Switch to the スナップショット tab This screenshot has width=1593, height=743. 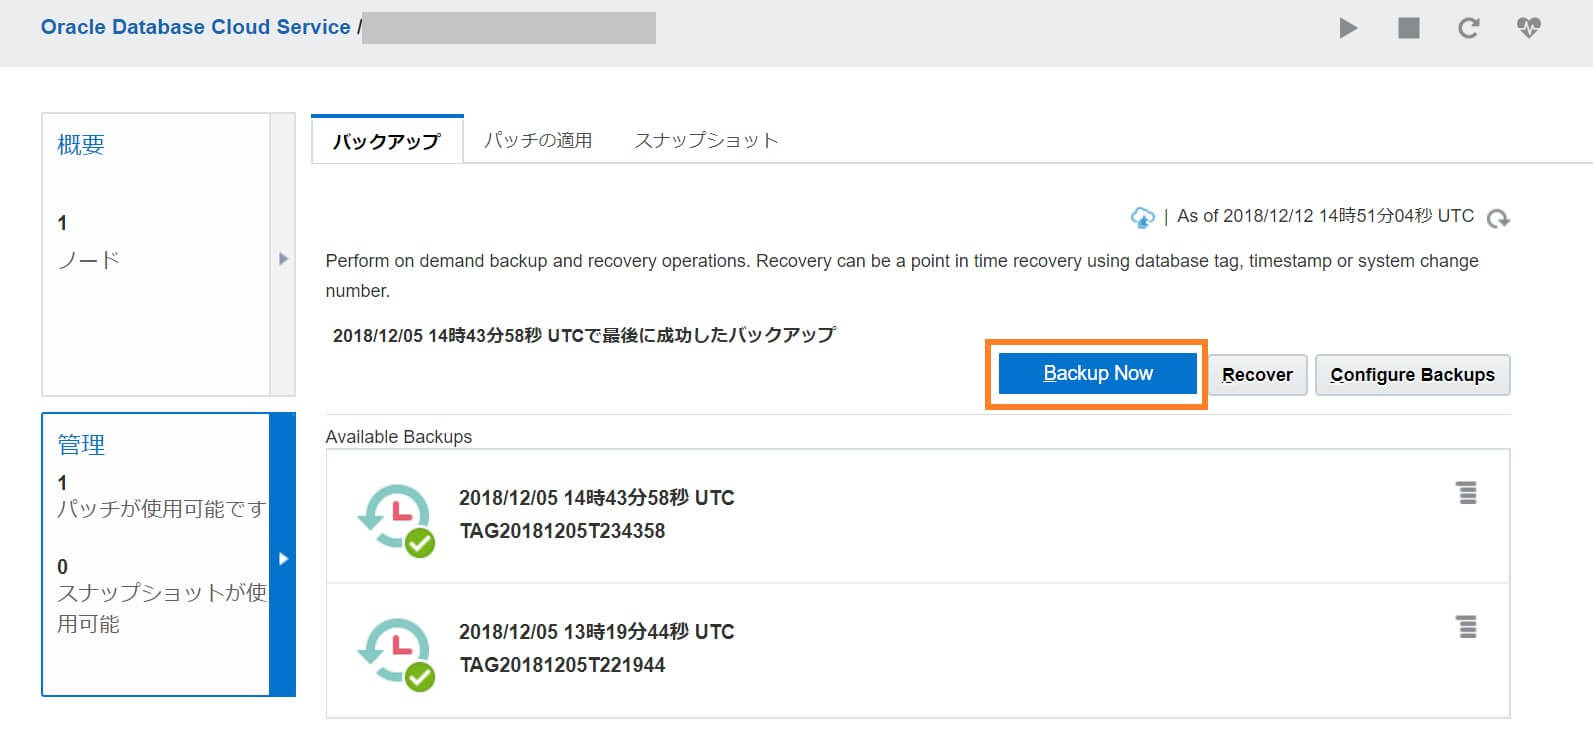tap(706, 140)
